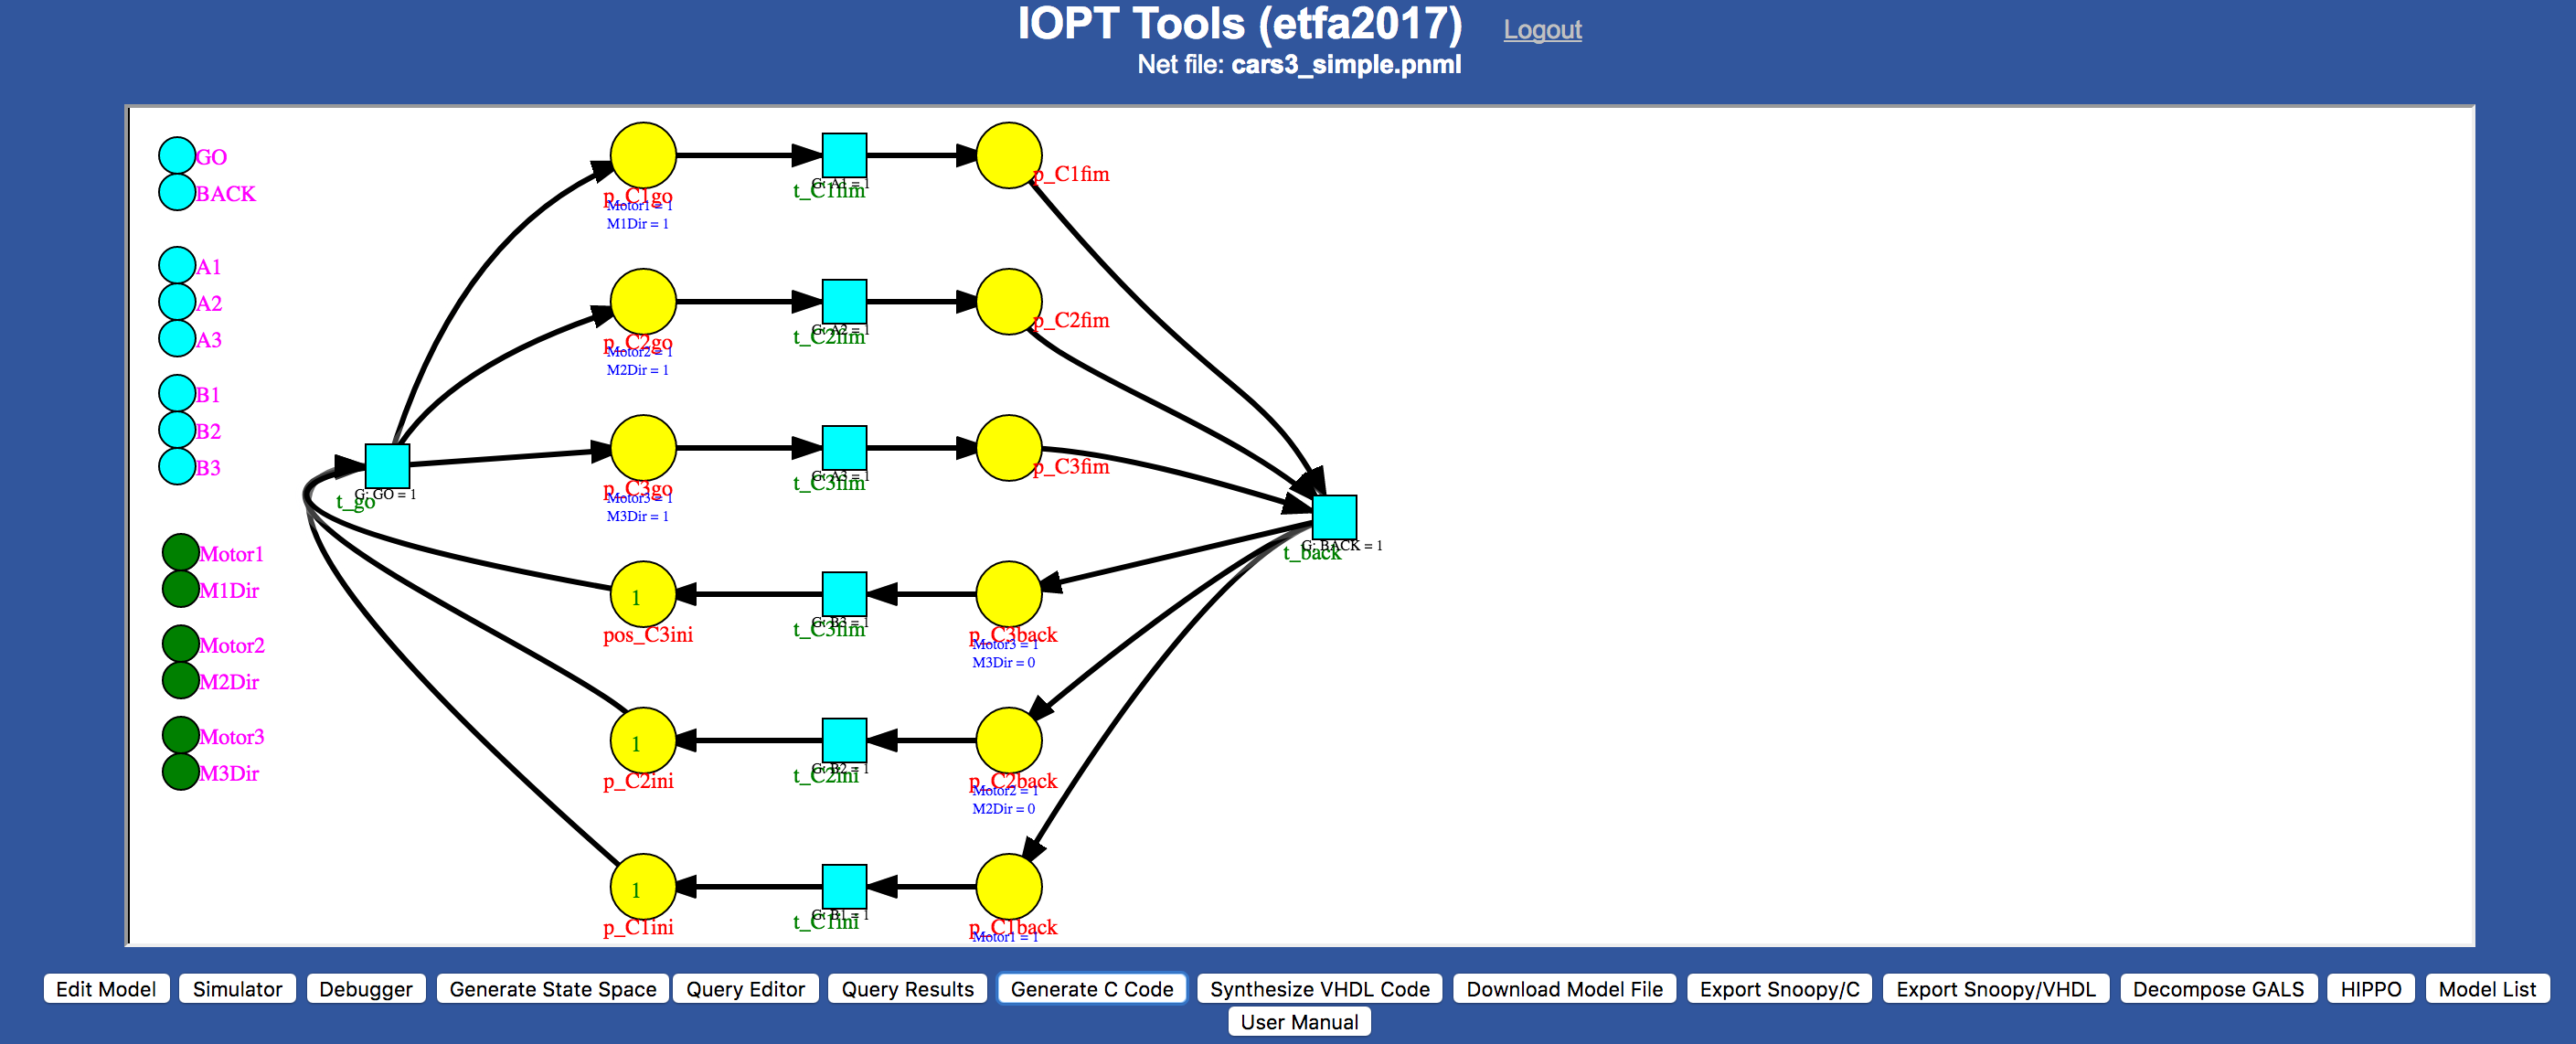Select the t_back transition square
Viewport: 2576px width, 1044px height.
tap(1334, 517)
